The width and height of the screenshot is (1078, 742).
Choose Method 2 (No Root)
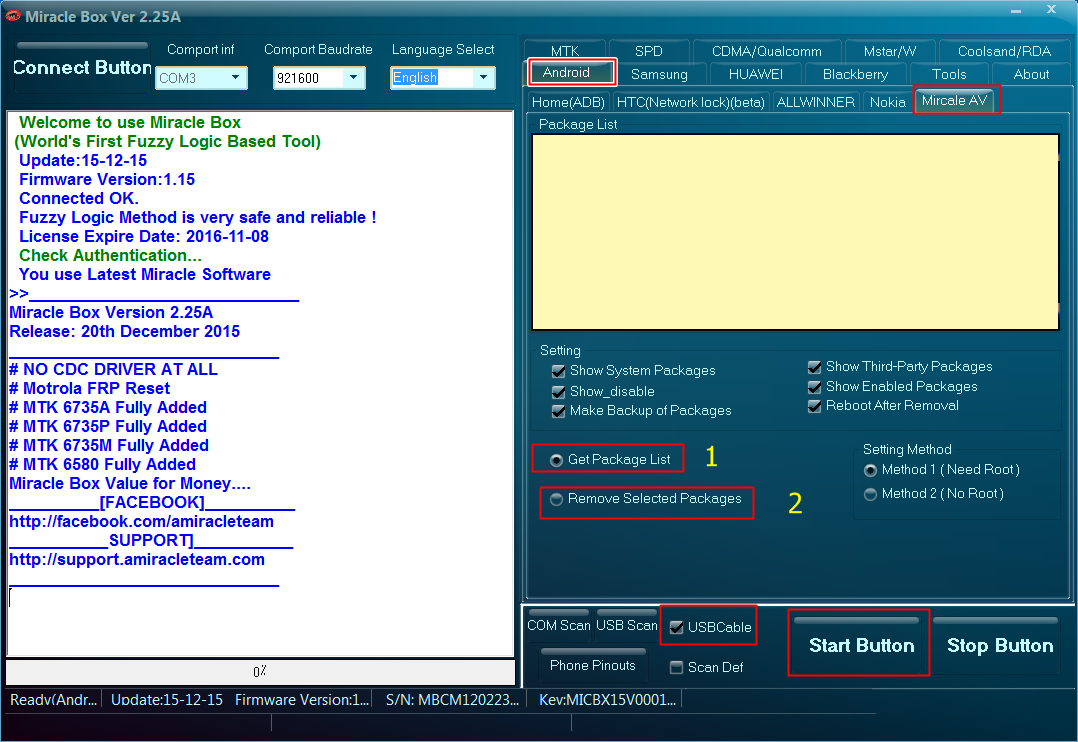[870, 494]
